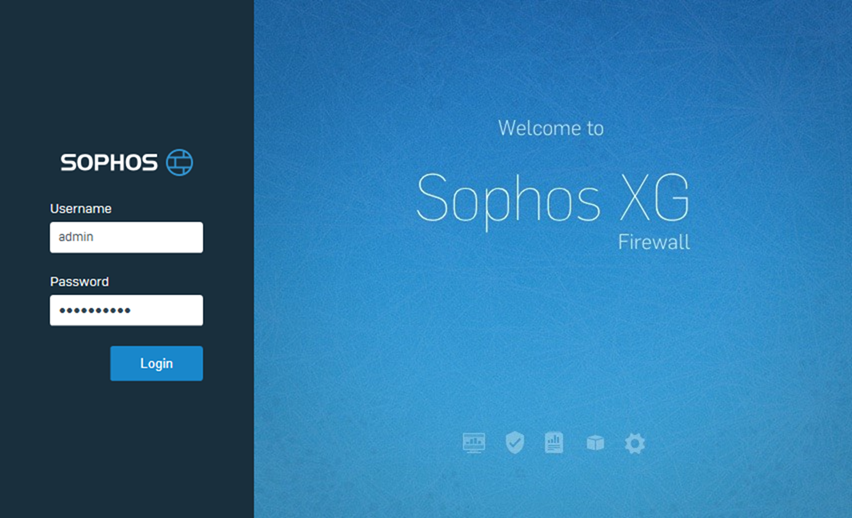Image resolution: width=852 pixels, height=518 pixels.
Task: Select the shield checkmark protection icon
Action: tap(515, 442)
